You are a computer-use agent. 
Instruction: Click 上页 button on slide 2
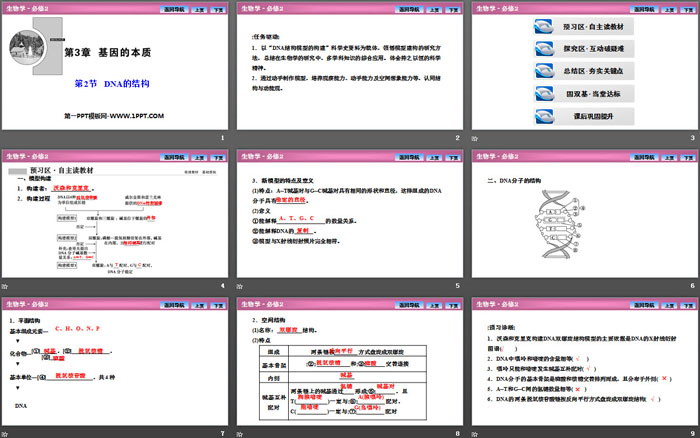[407, 10]
